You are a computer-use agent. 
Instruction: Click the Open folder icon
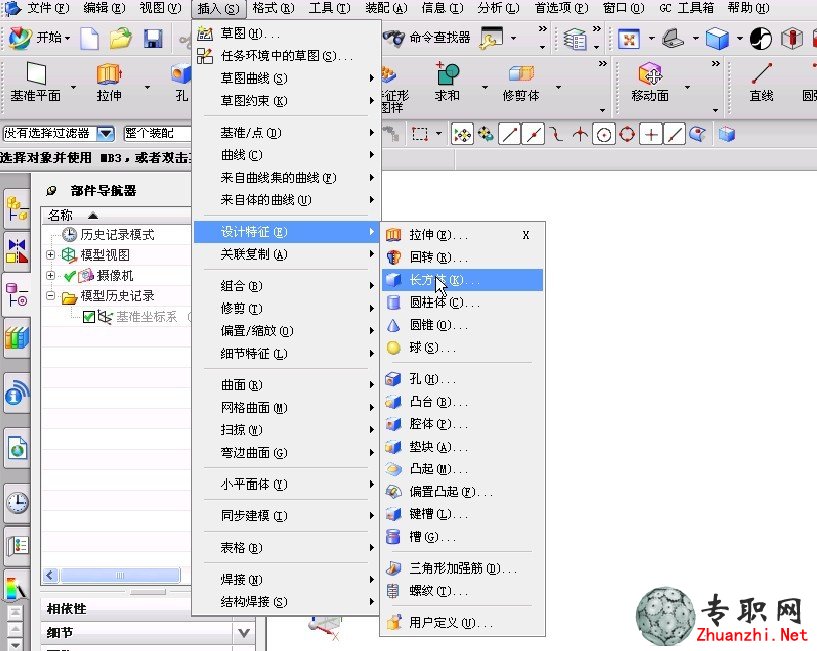120,38
